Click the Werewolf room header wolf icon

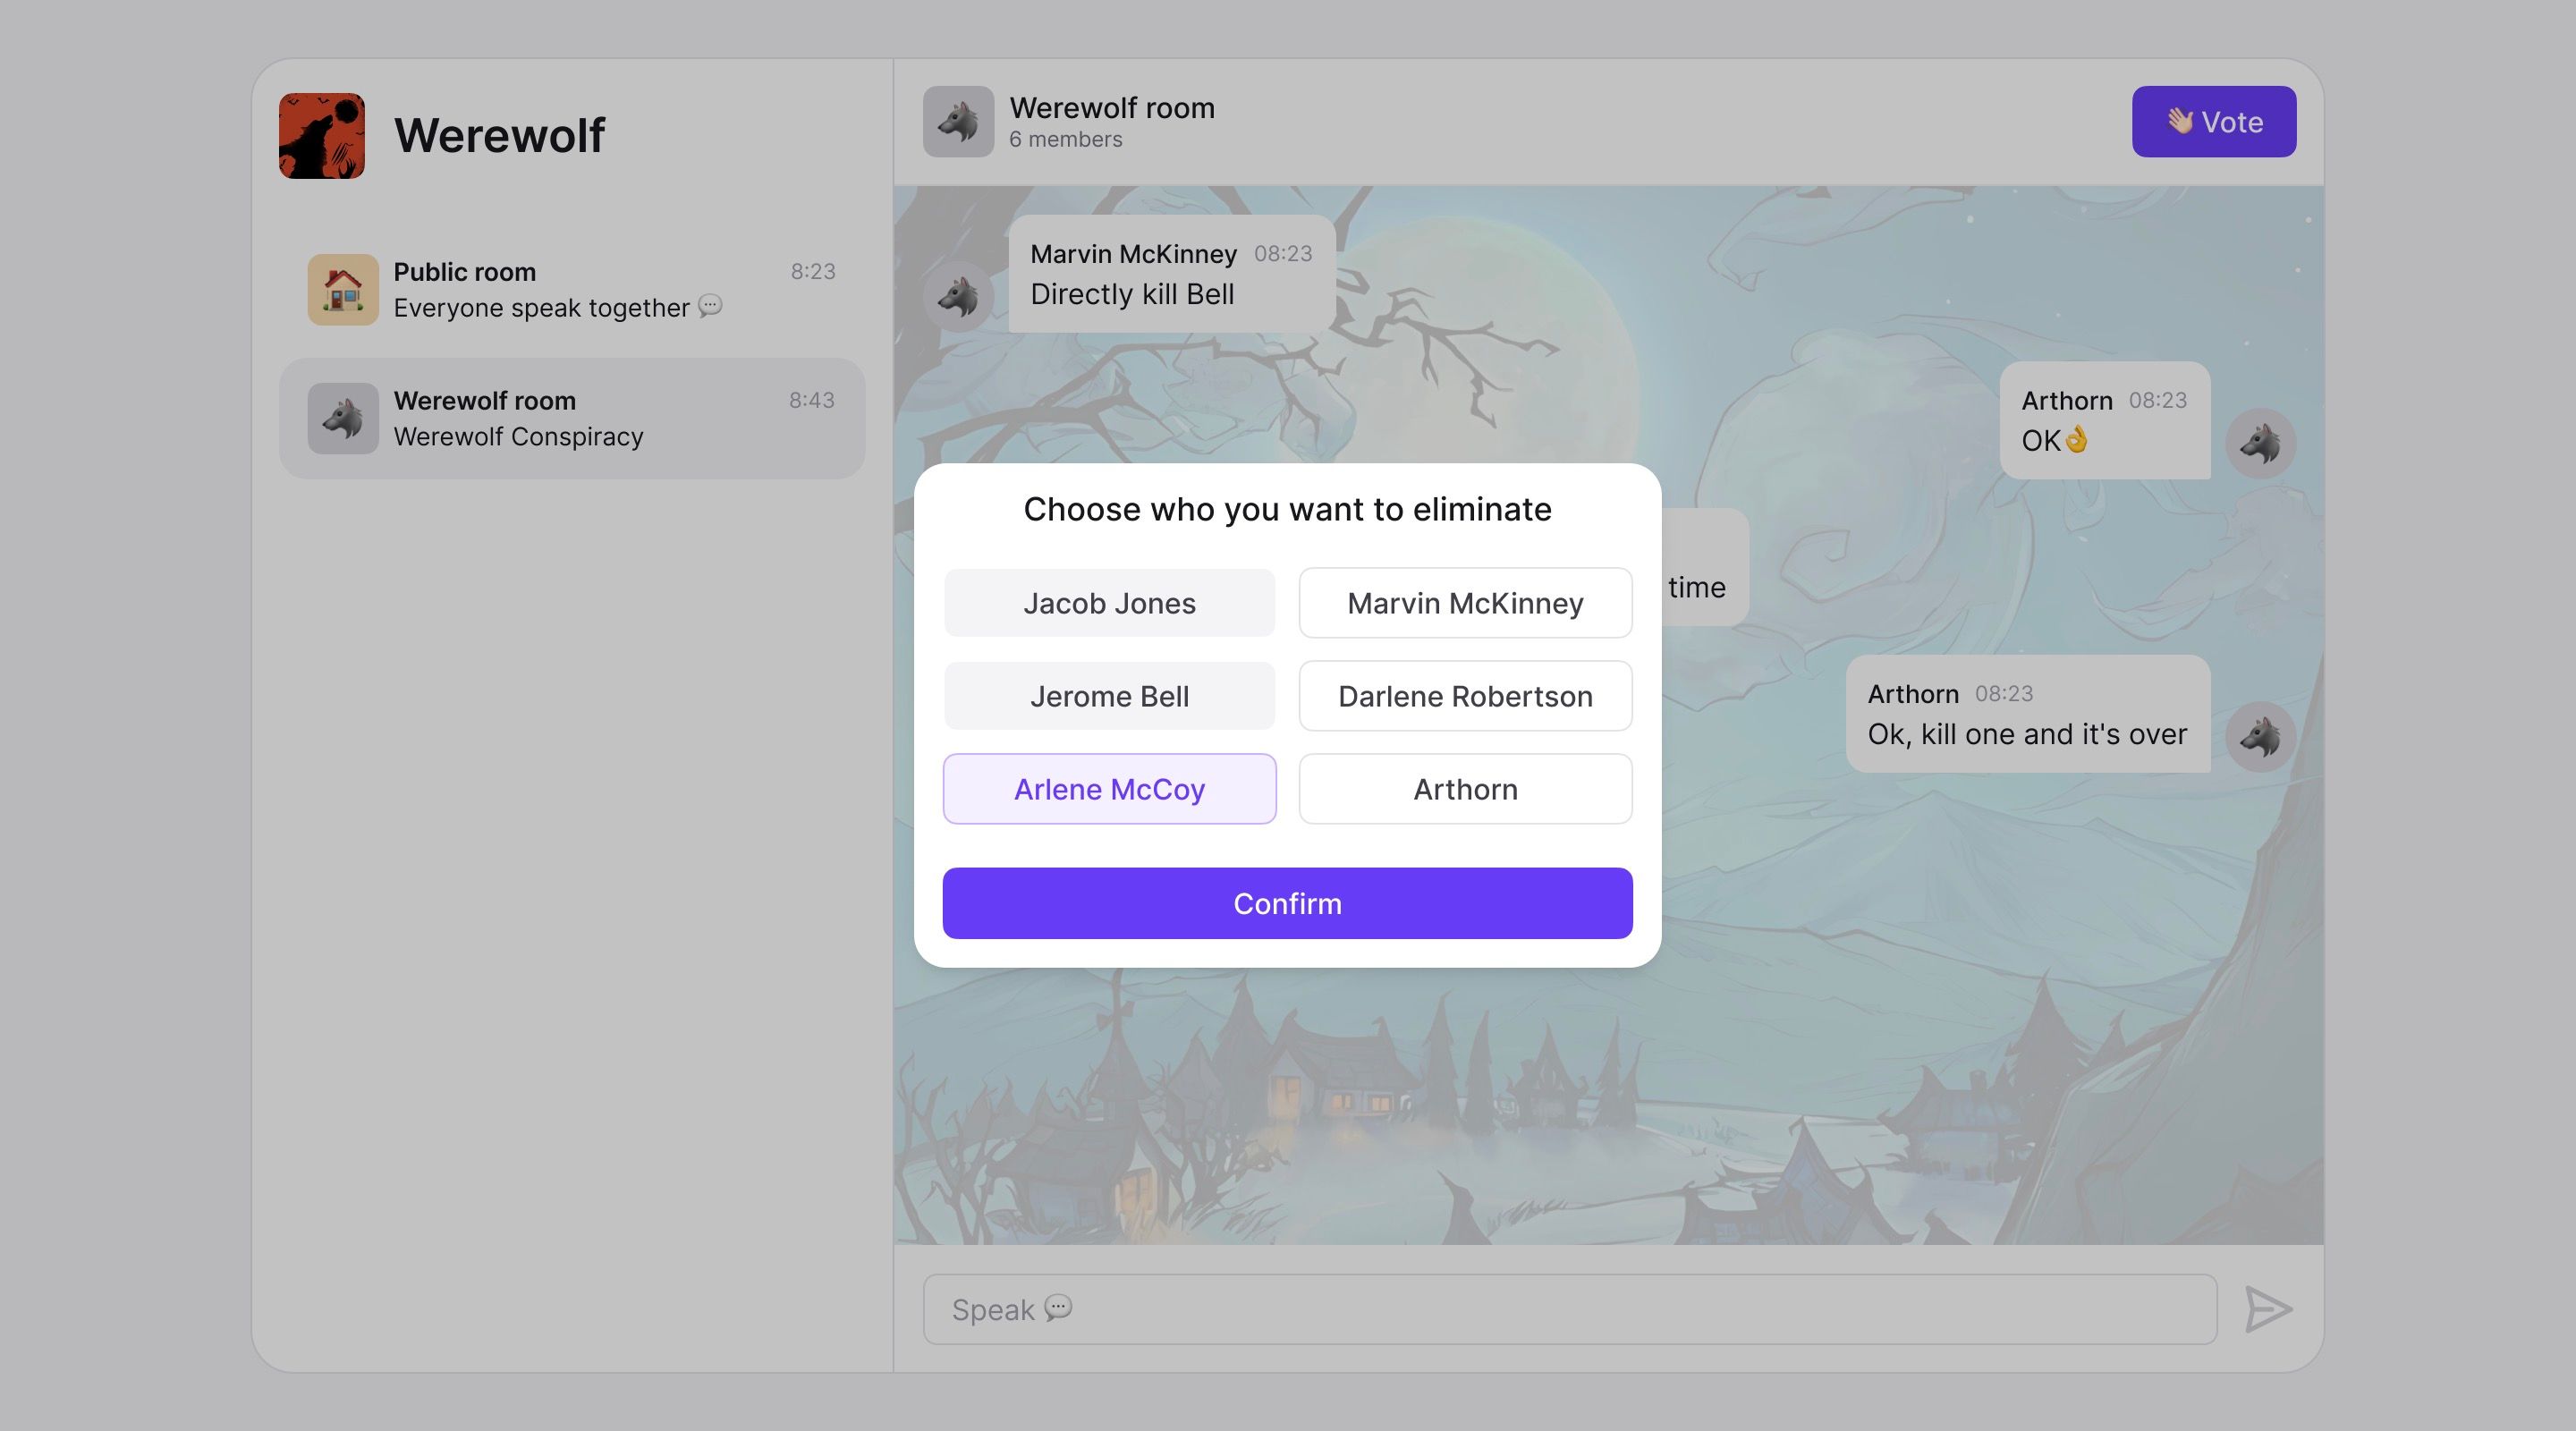959,120
